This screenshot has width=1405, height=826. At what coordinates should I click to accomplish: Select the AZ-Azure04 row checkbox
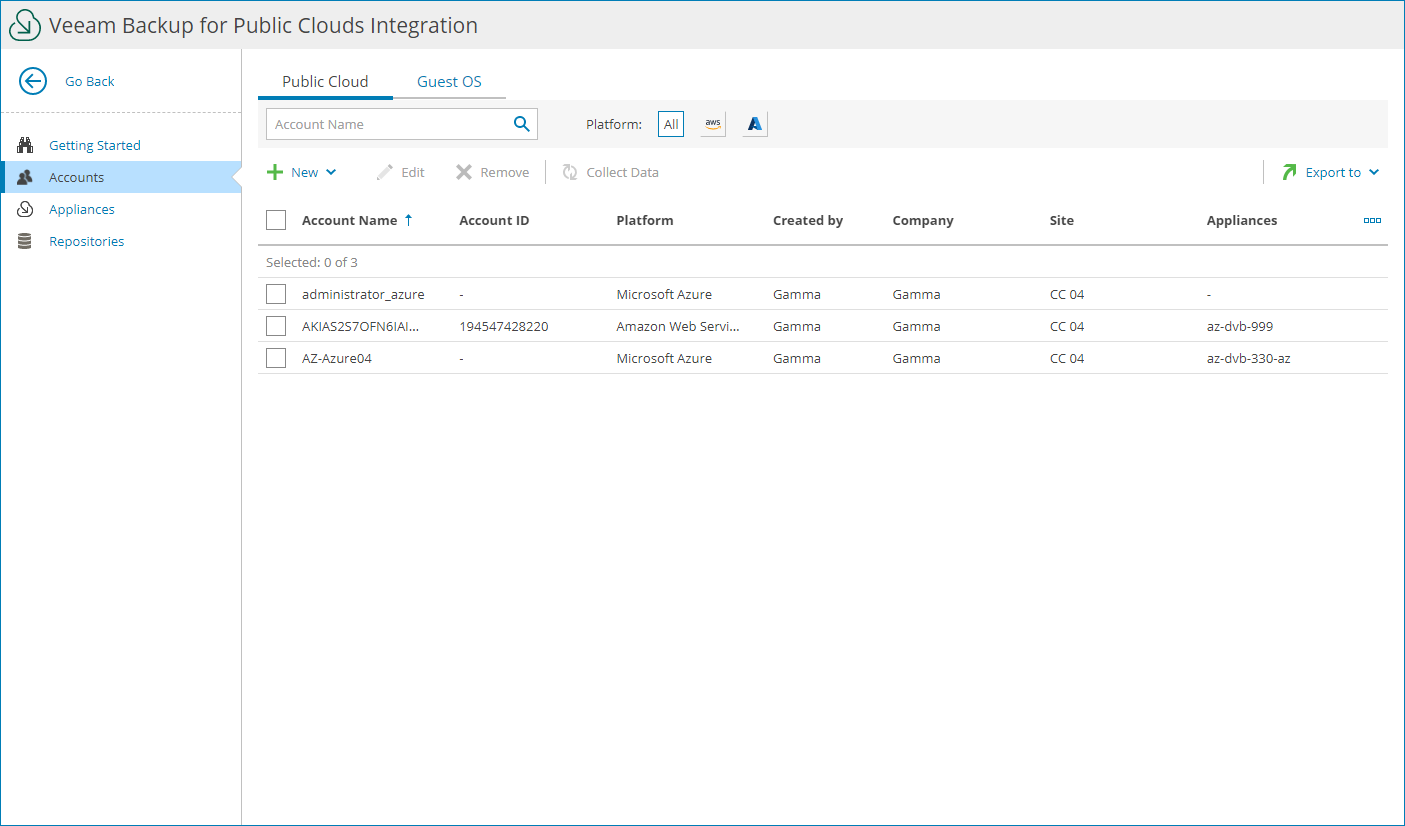[276, 358]
